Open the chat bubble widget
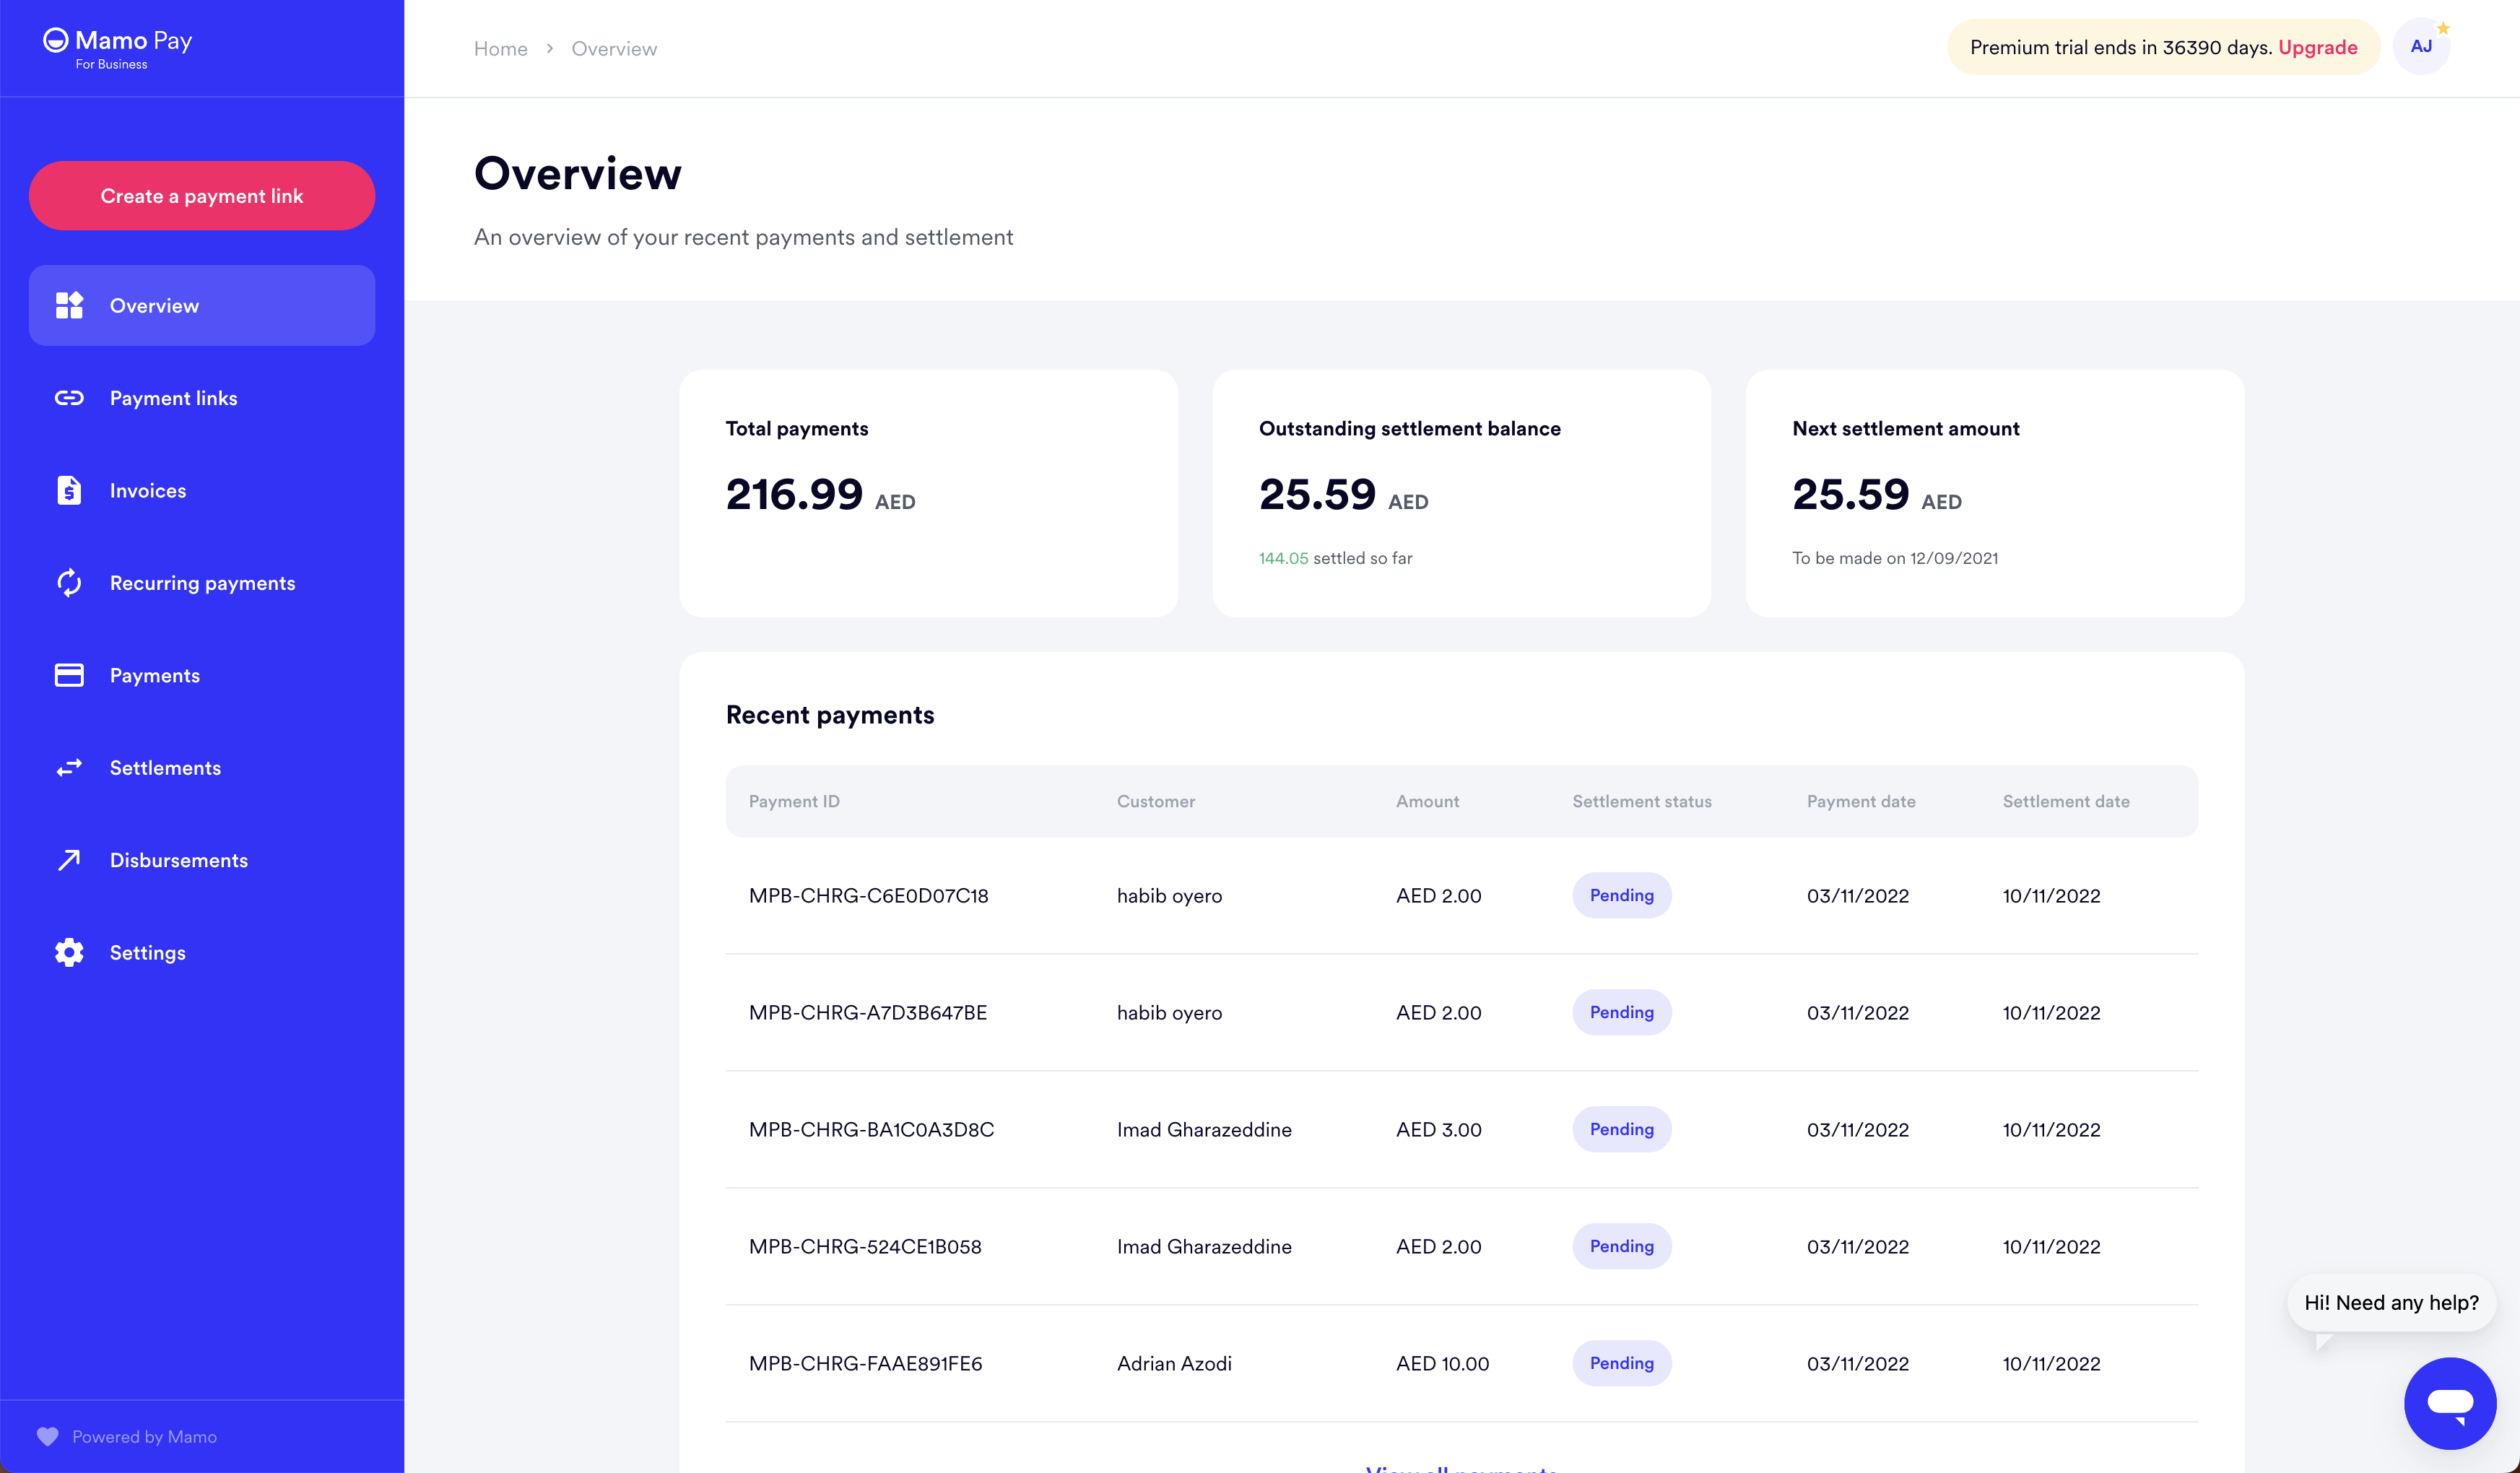Screen dimensions: 2520x1473 [x=2452, y=1403]
